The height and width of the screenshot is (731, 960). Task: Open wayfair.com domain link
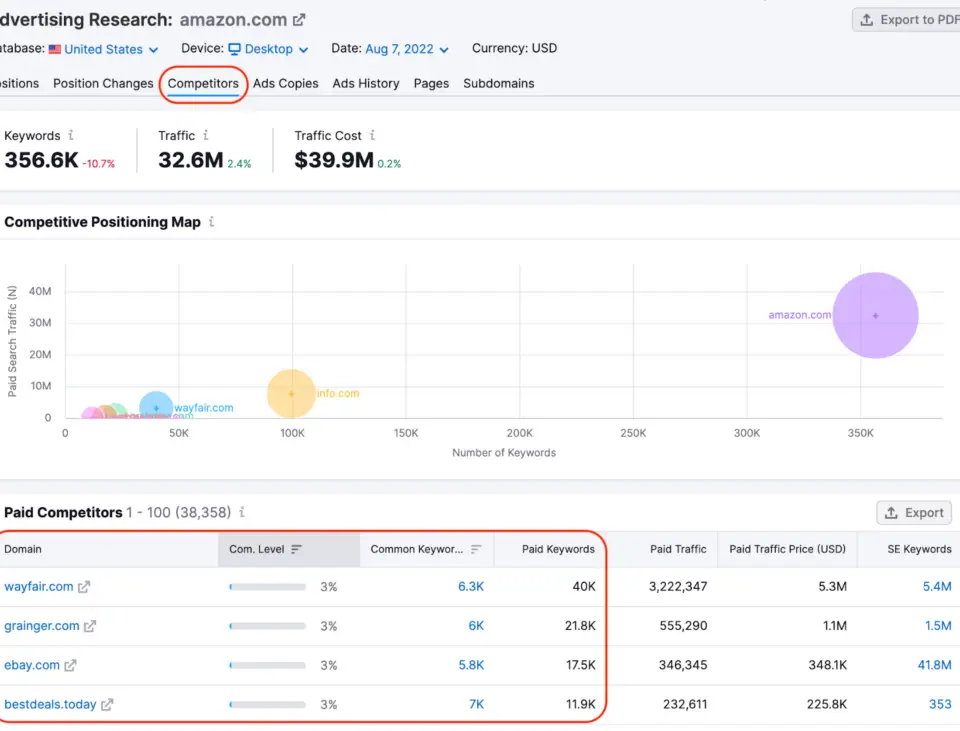(x=39, y=587)
